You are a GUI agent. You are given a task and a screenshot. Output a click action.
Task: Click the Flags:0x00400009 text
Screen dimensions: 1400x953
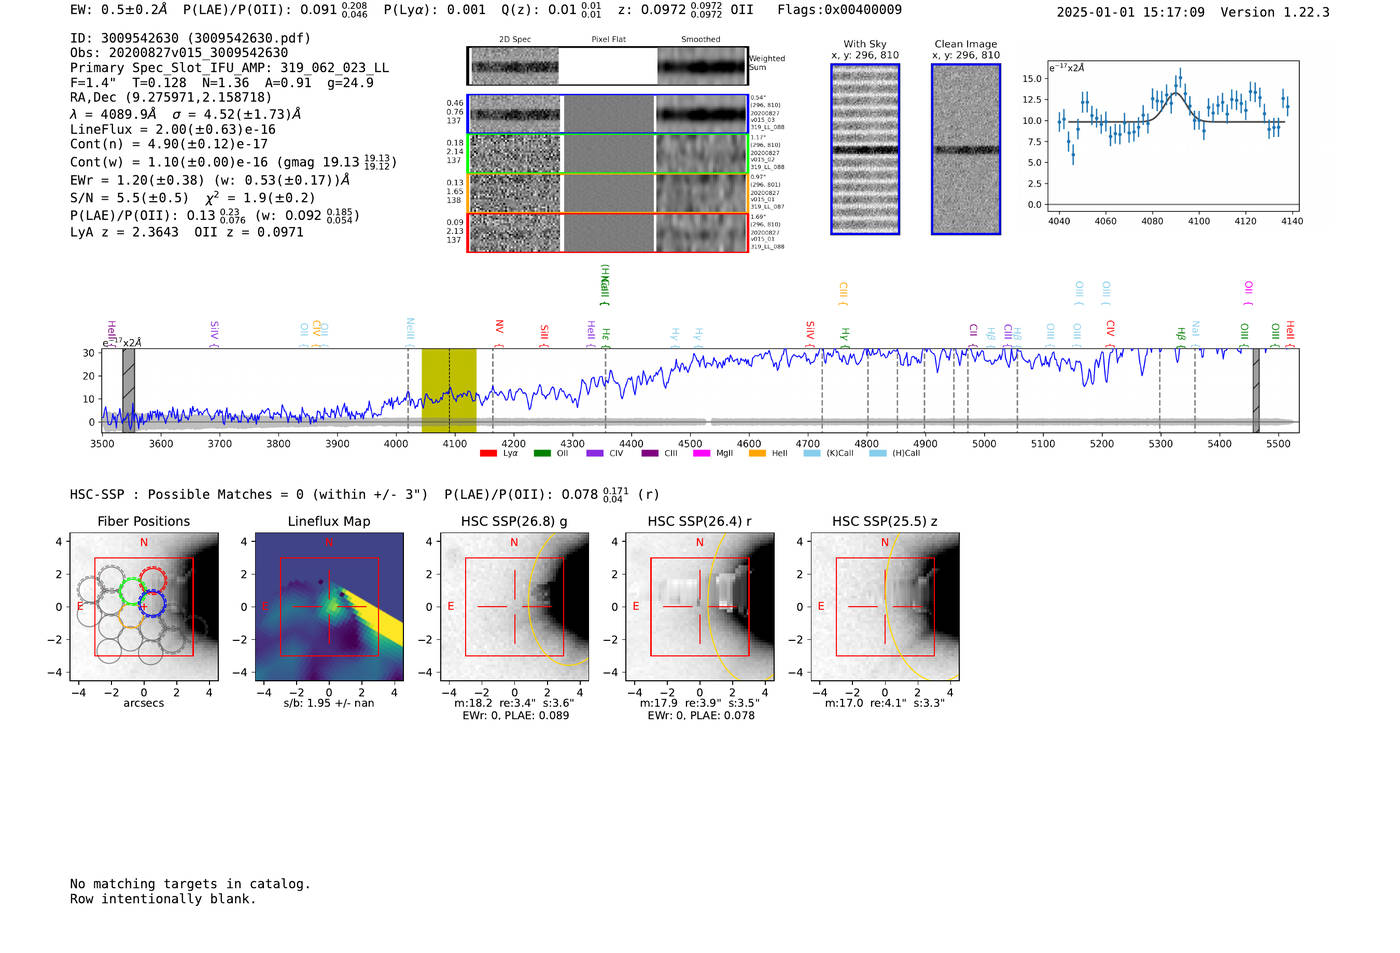pyautogui.click(x=840, y=10)
